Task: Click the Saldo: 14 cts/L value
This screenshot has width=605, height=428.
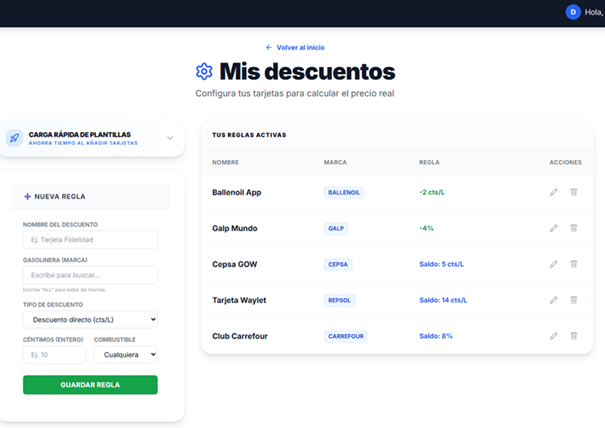Action: pos(443,300)
